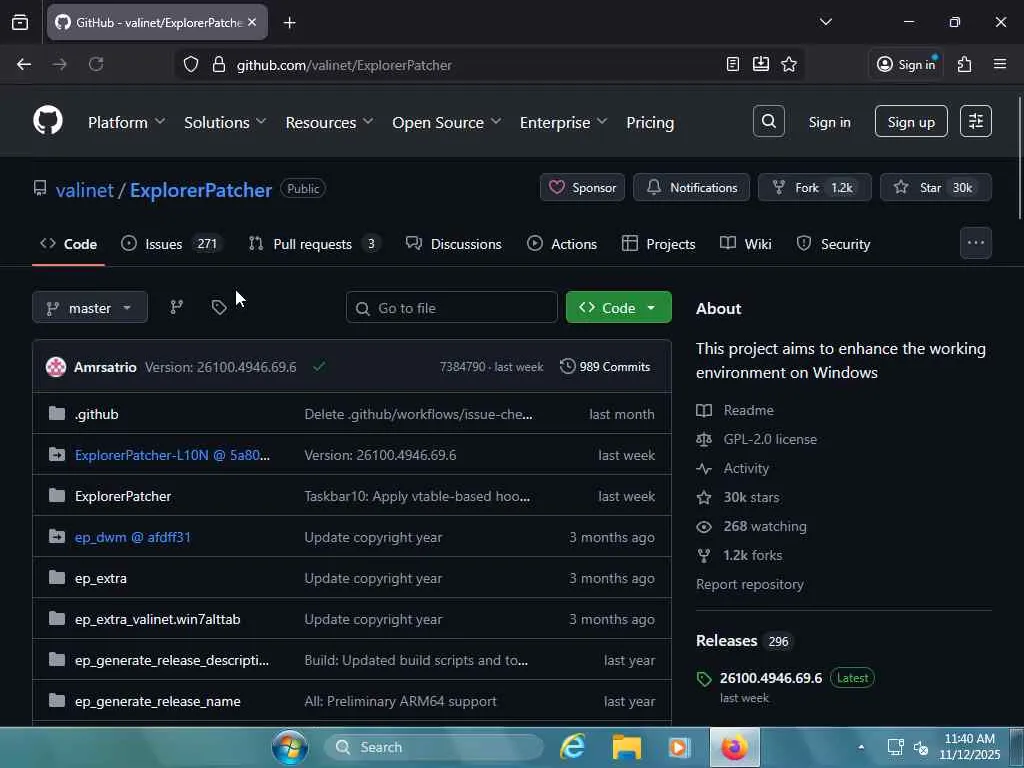The width and height of the screenshot is (1024, 768).
Task: Open Firefox recent browsing tab overview icon
Action: click(20, 23)
